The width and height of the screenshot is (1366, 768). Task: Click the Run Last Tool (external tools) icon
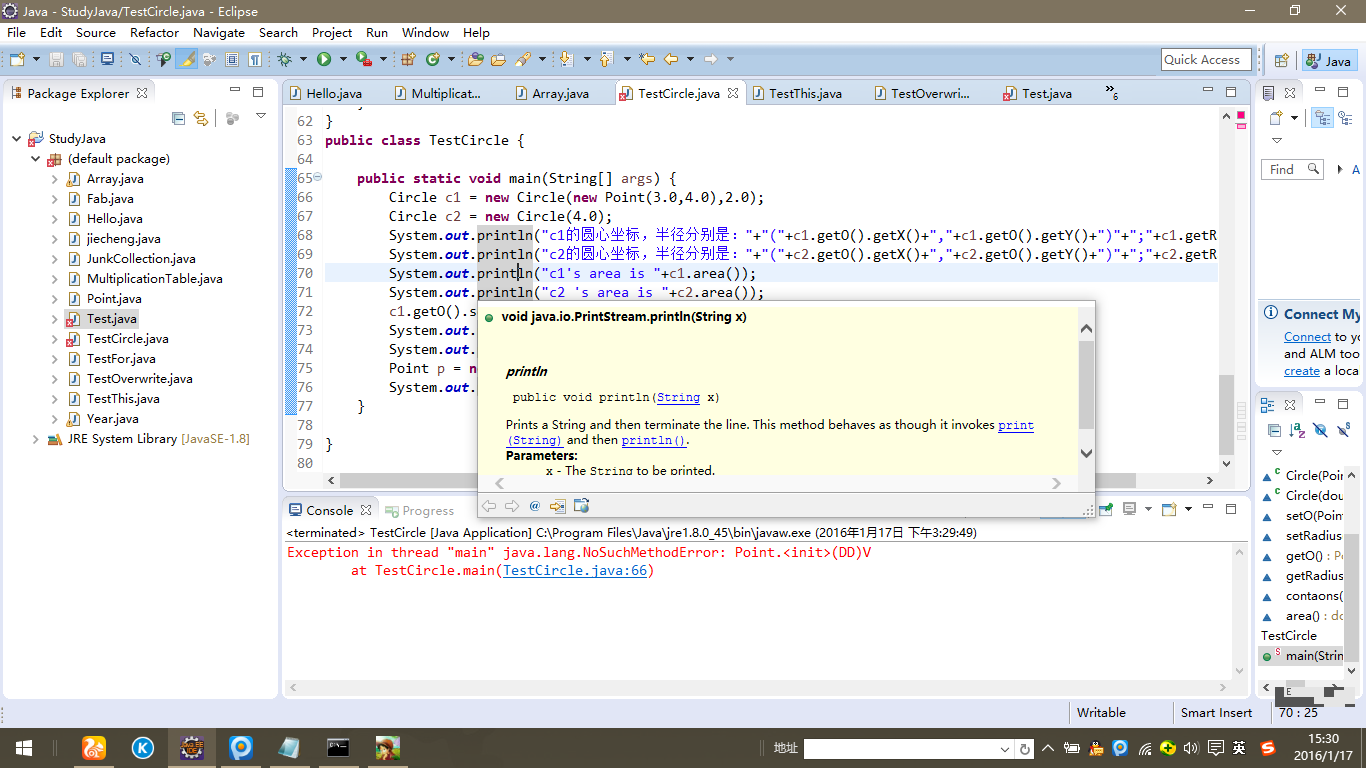(x=364, y=60)
